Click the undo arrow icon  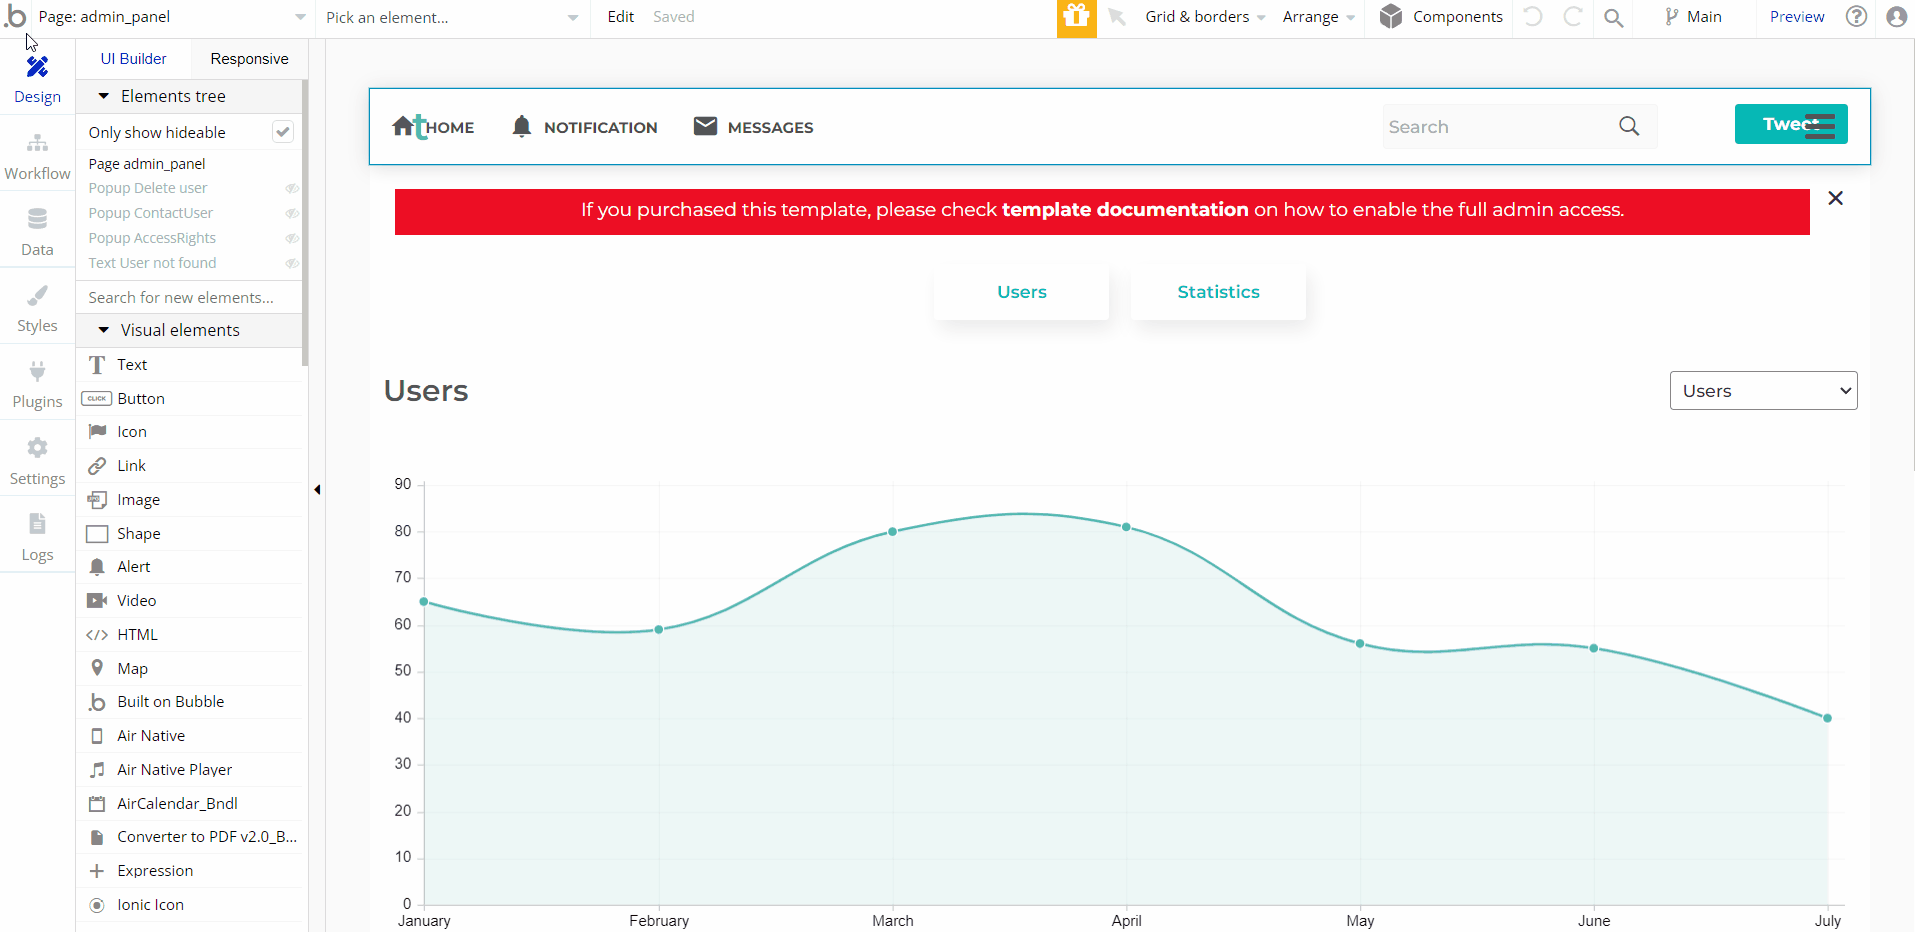[x=1533, y=16]
